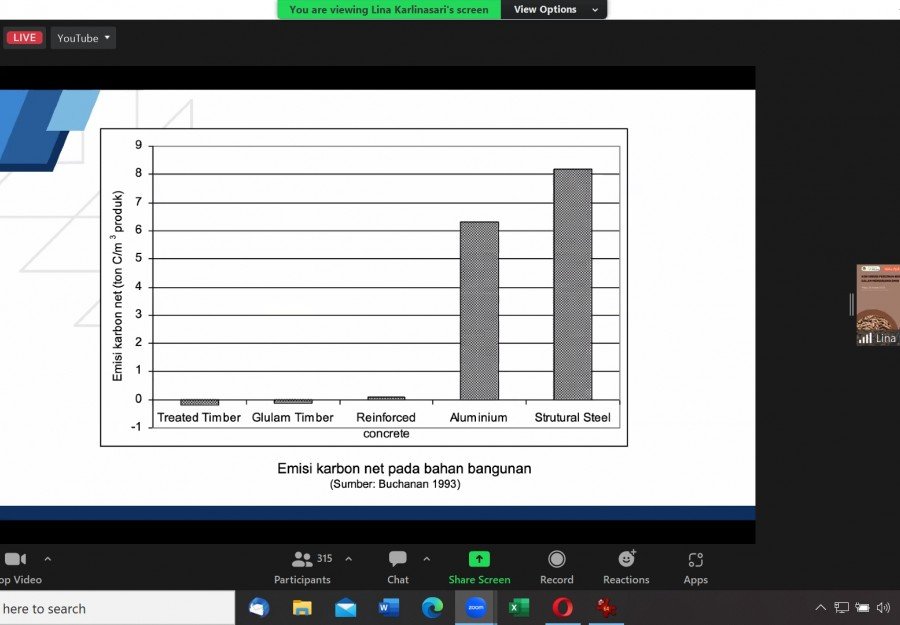Click the thumbnail panel resize handle
900x625 pixels.
coord(852,304)
